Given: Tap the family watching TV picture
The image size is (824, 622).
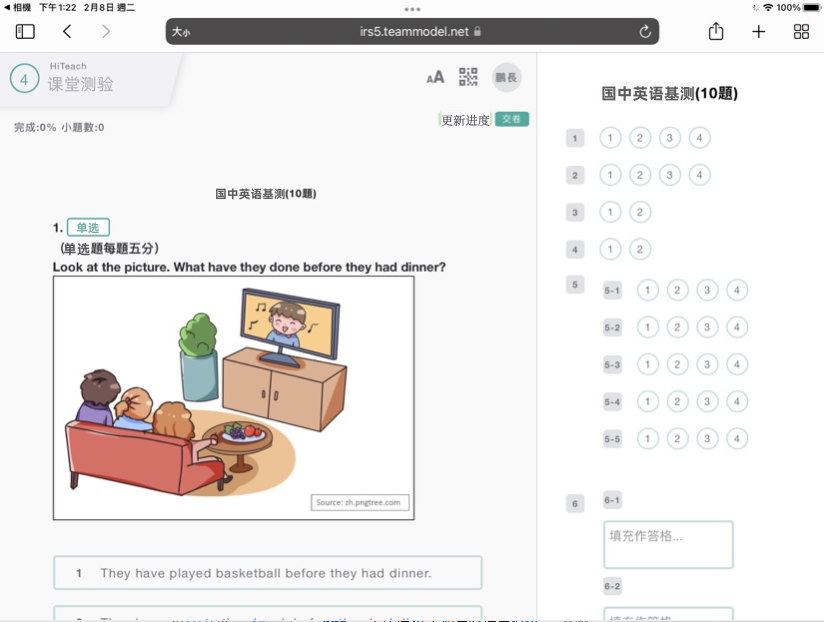Looking at the screenshot, I should click(233, 398).
